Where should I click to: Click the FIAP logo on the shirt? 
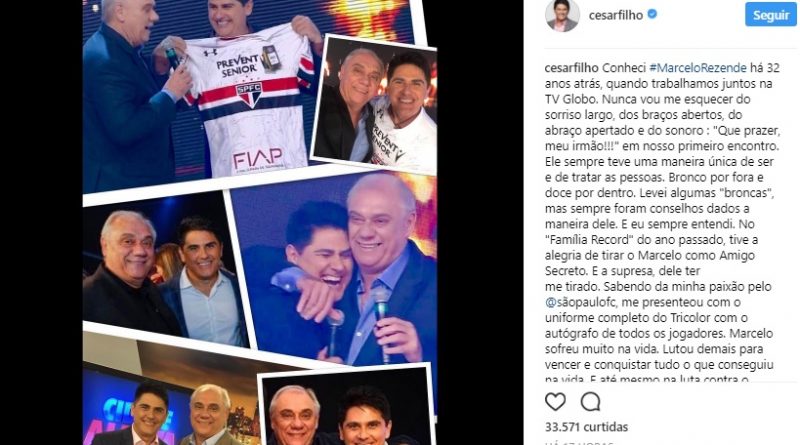(258, 160)
